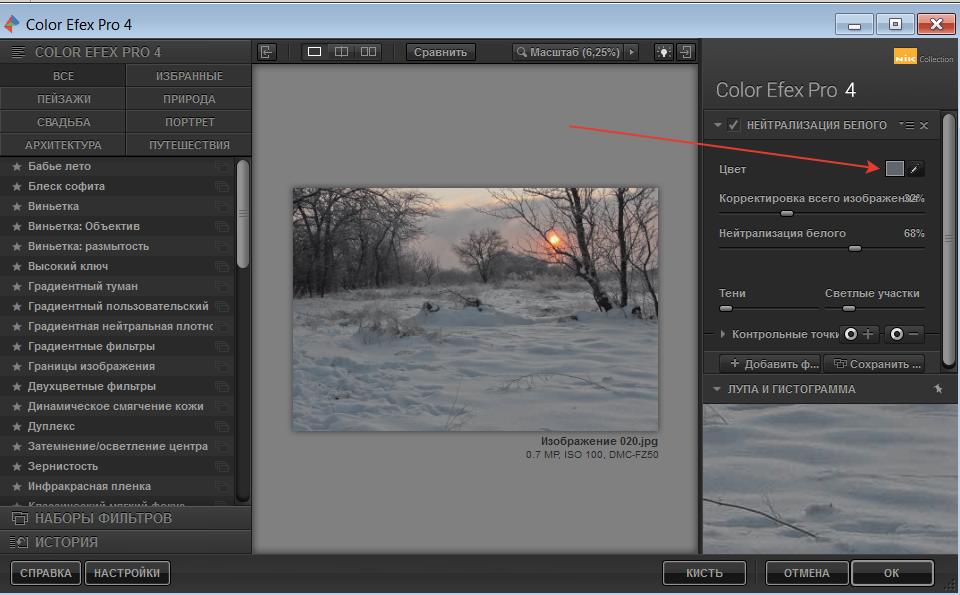Select the Градиентный пользовательский filter
This screenshot has height=595, width=960.
click(117, 306)
